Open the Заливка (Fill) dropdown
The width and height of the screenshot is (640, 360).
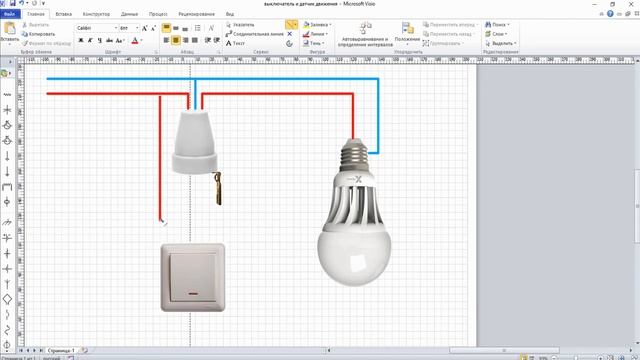pyautogui.click(x=317, y=24)
